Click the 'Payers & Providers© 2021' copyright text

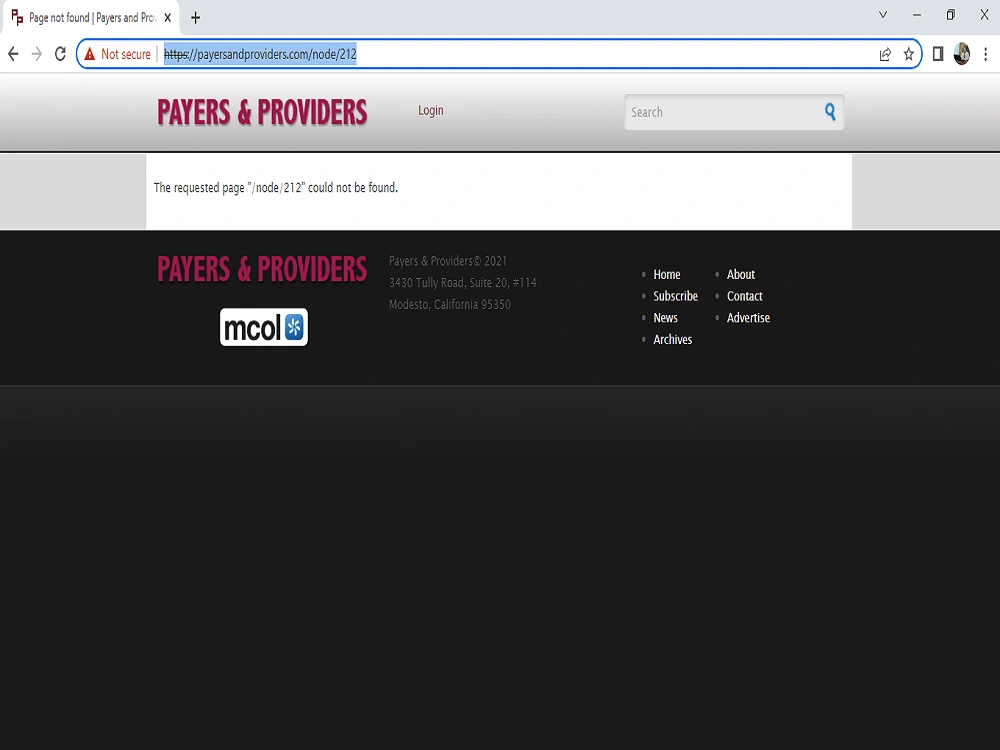coord(448,261)
